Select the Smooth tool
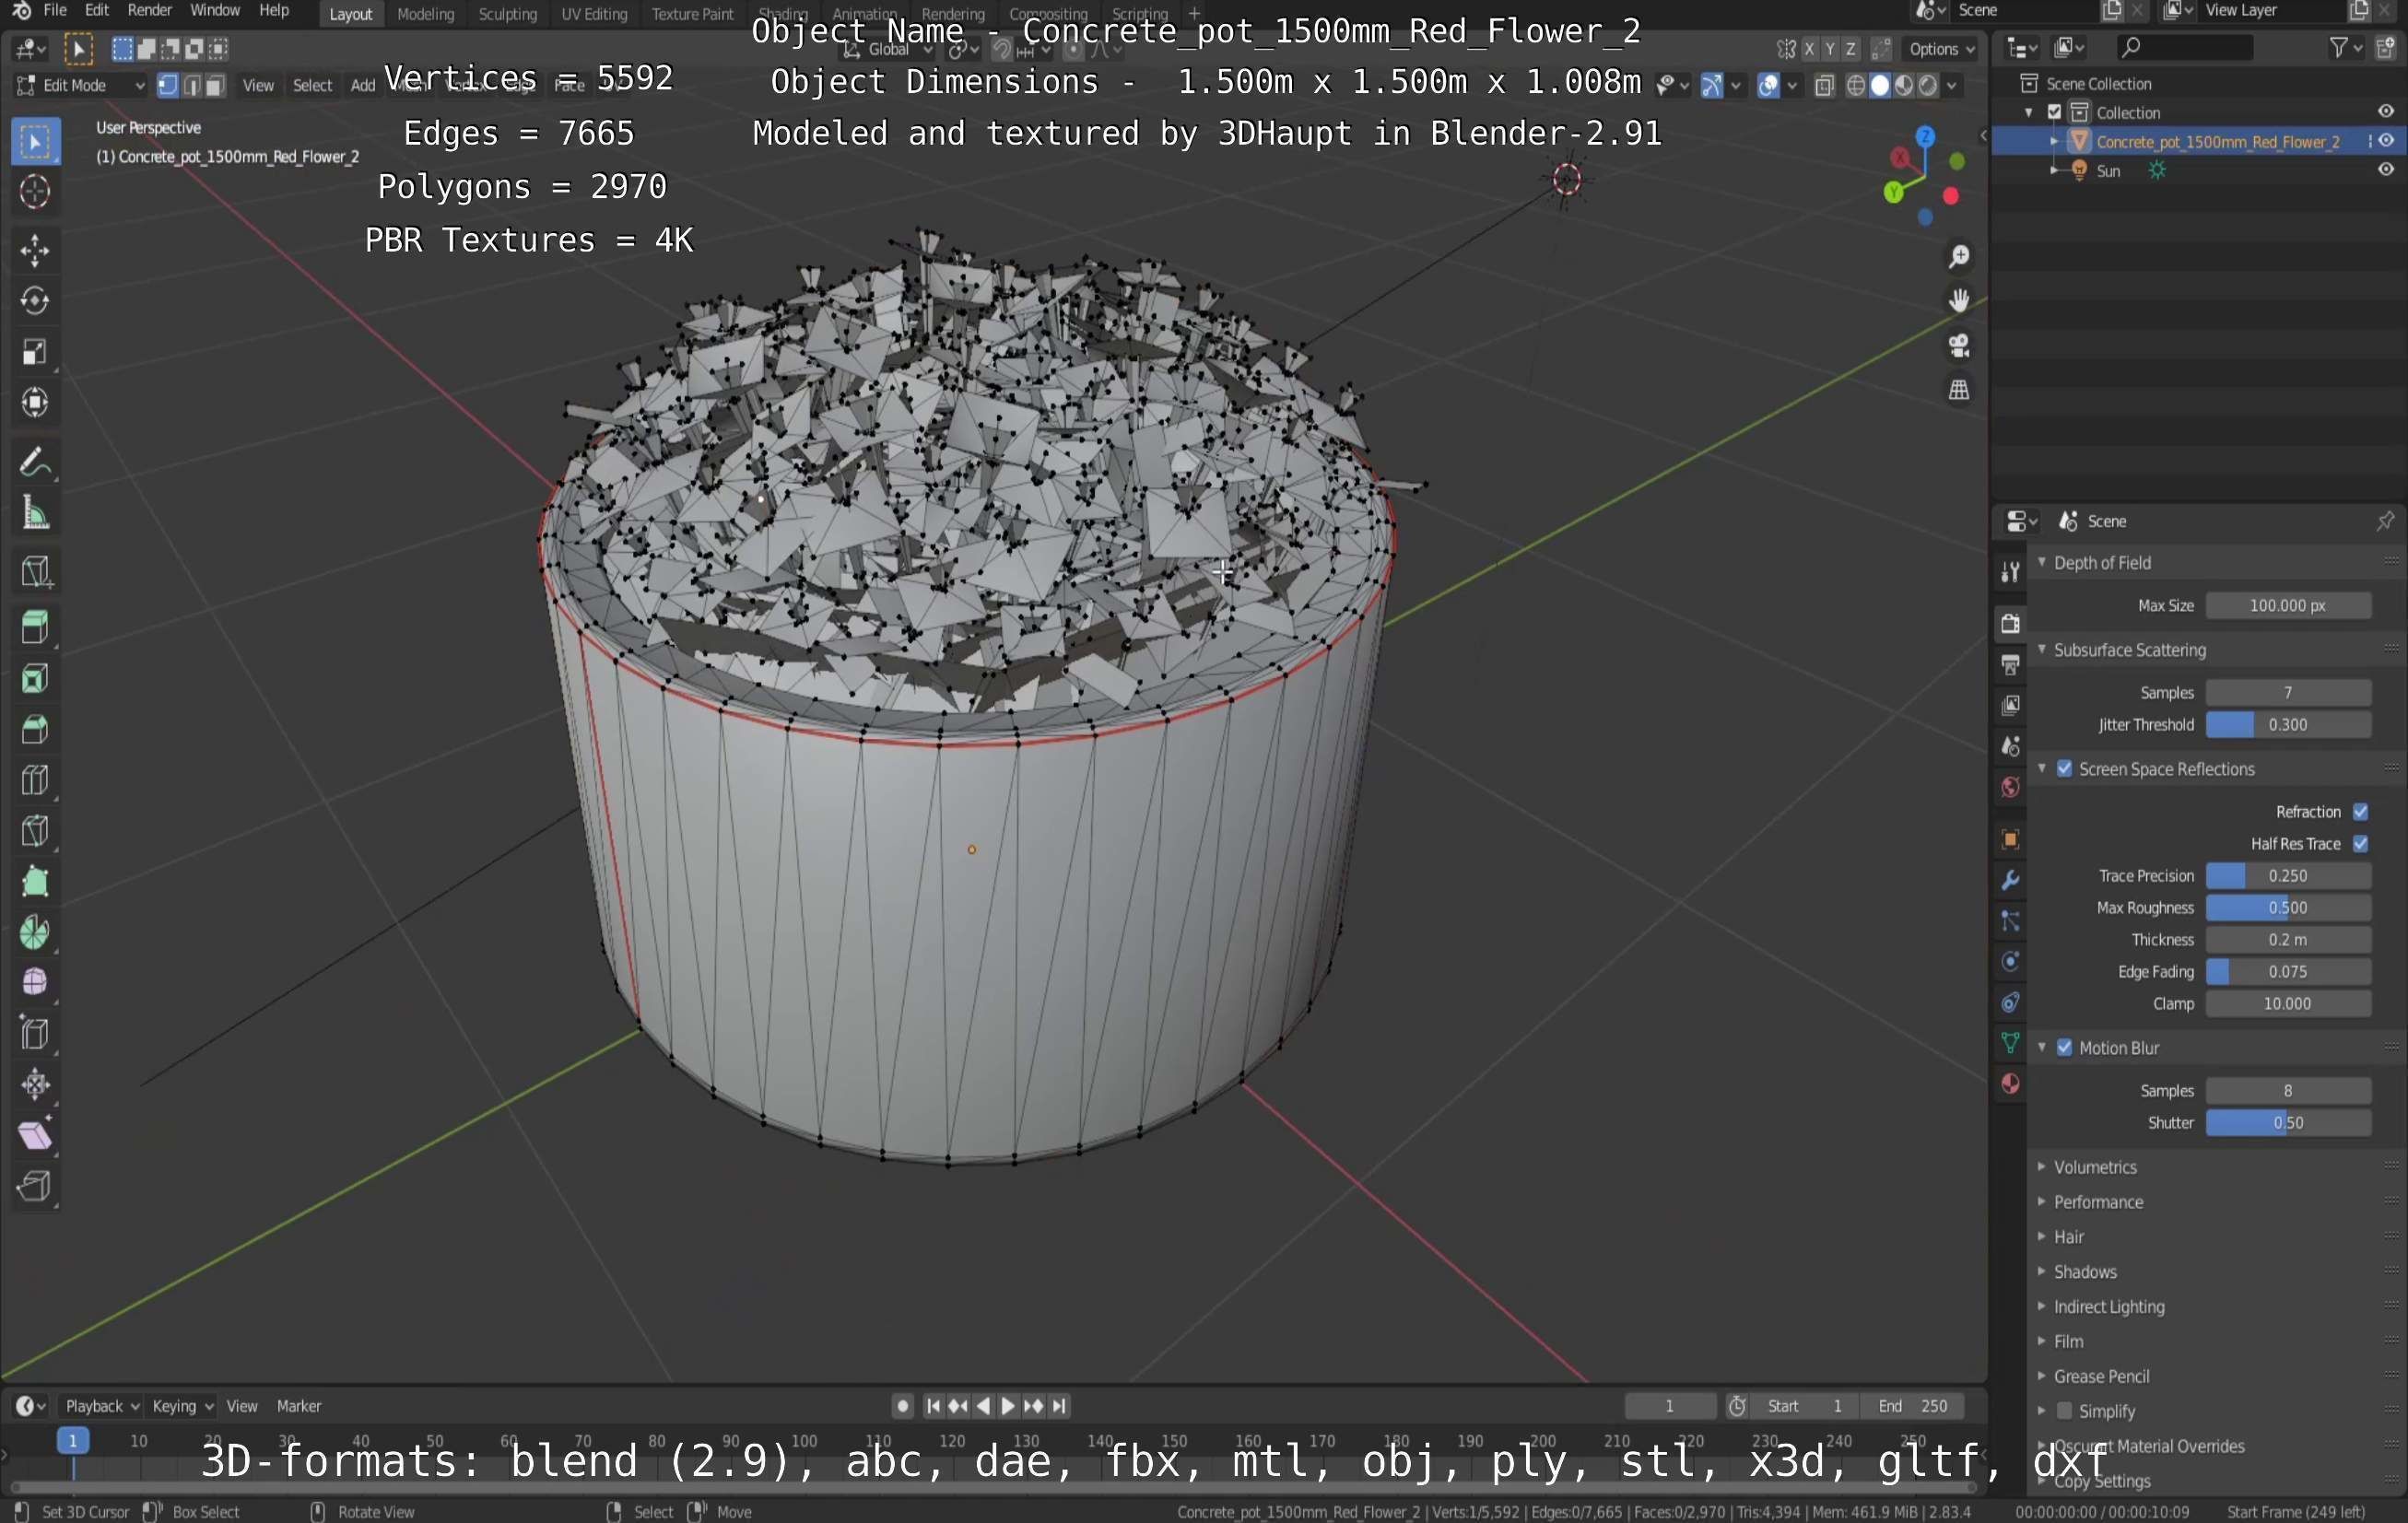The image size is (2408, 1523). (x=35, y=982)
